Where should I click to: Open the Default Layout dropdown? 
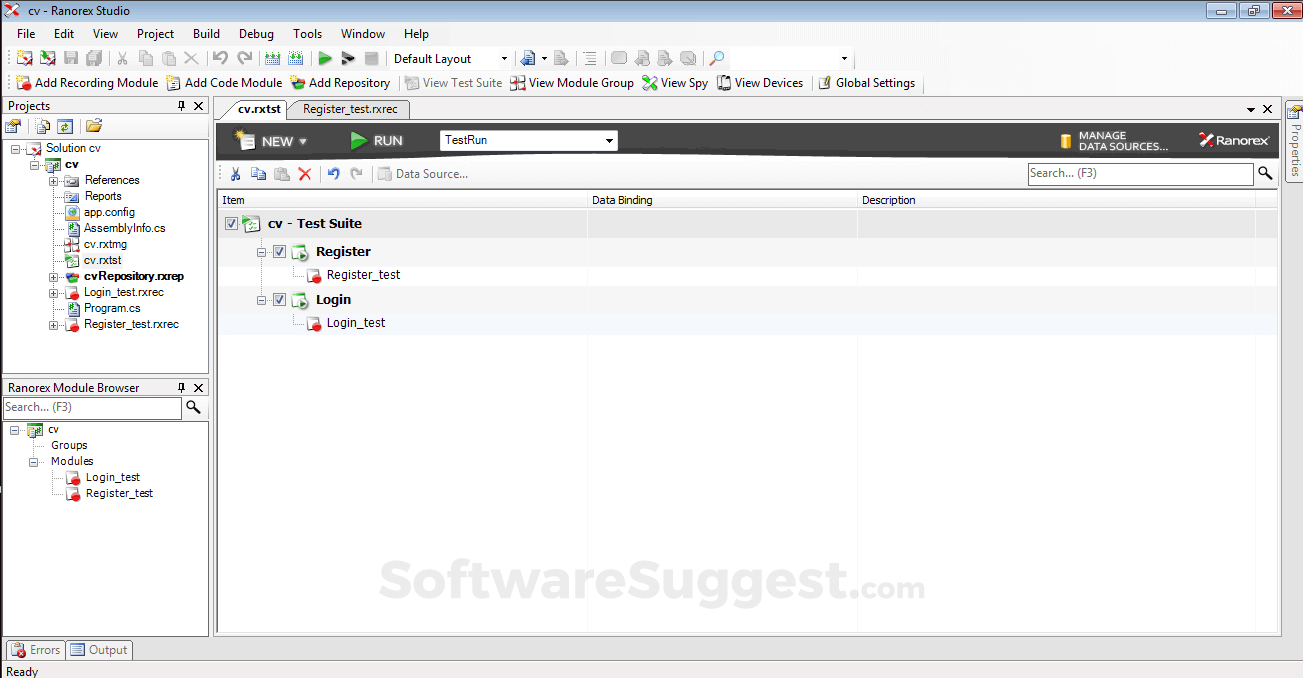(x=505, y=58)
